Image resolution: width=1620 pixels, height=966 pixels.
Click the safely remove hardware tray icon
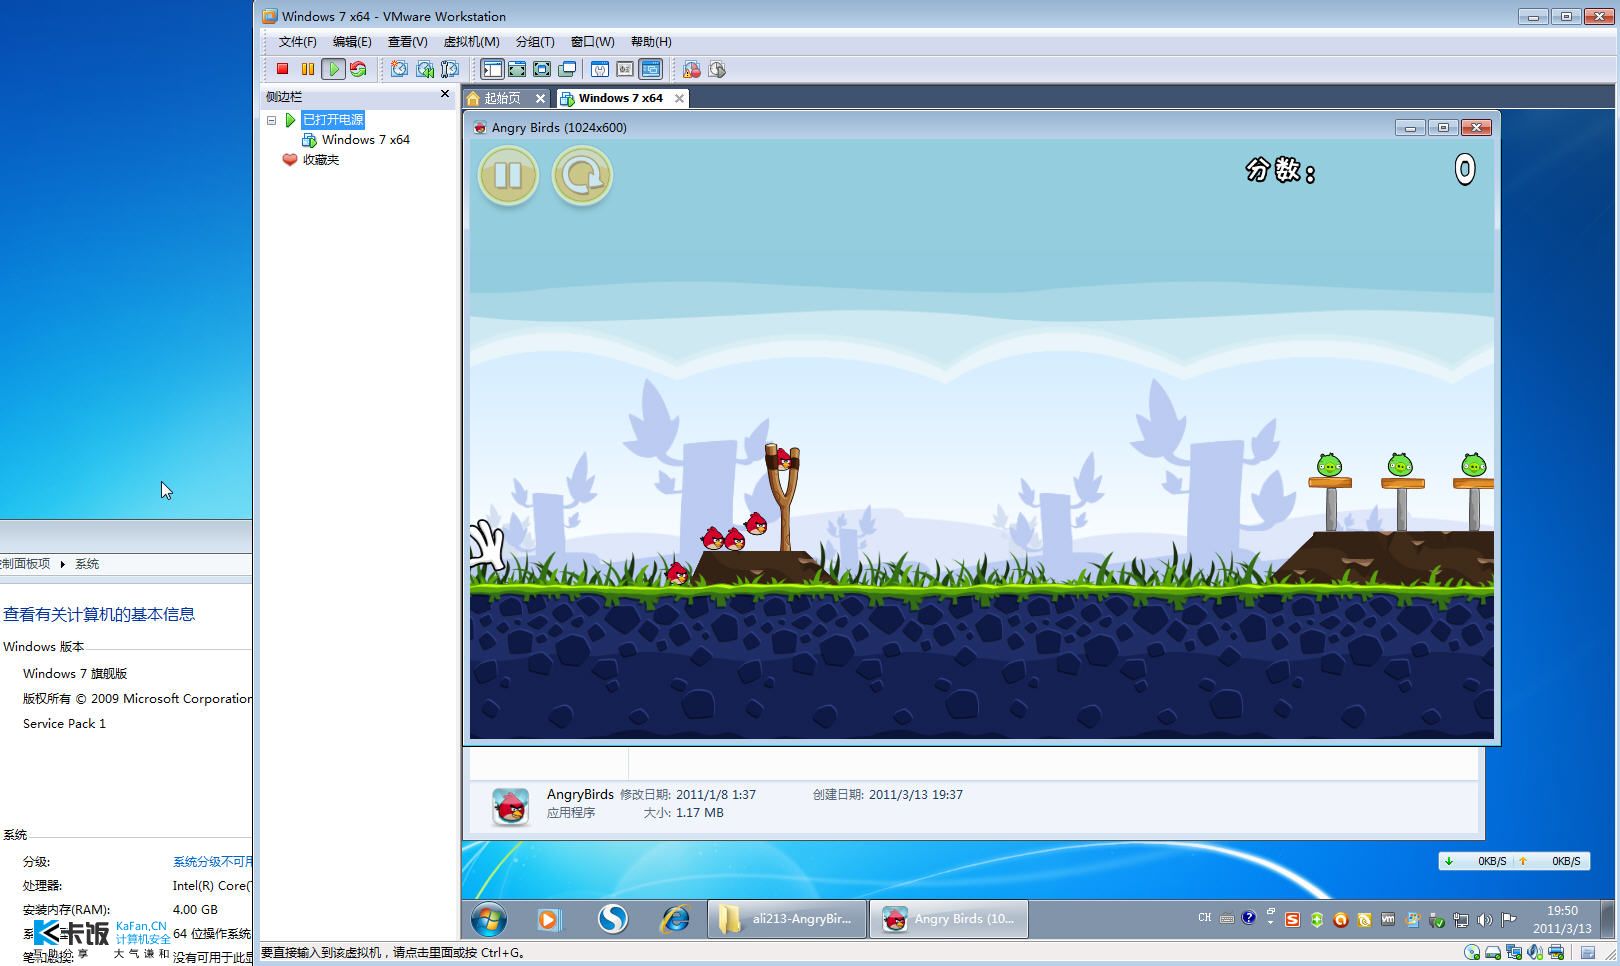[1436, 920]
